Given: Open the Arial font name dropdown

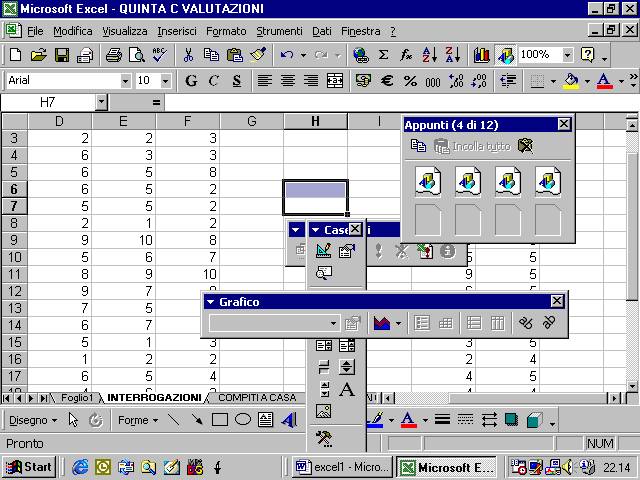Looking at the screenshot, I should pos(125,80).
